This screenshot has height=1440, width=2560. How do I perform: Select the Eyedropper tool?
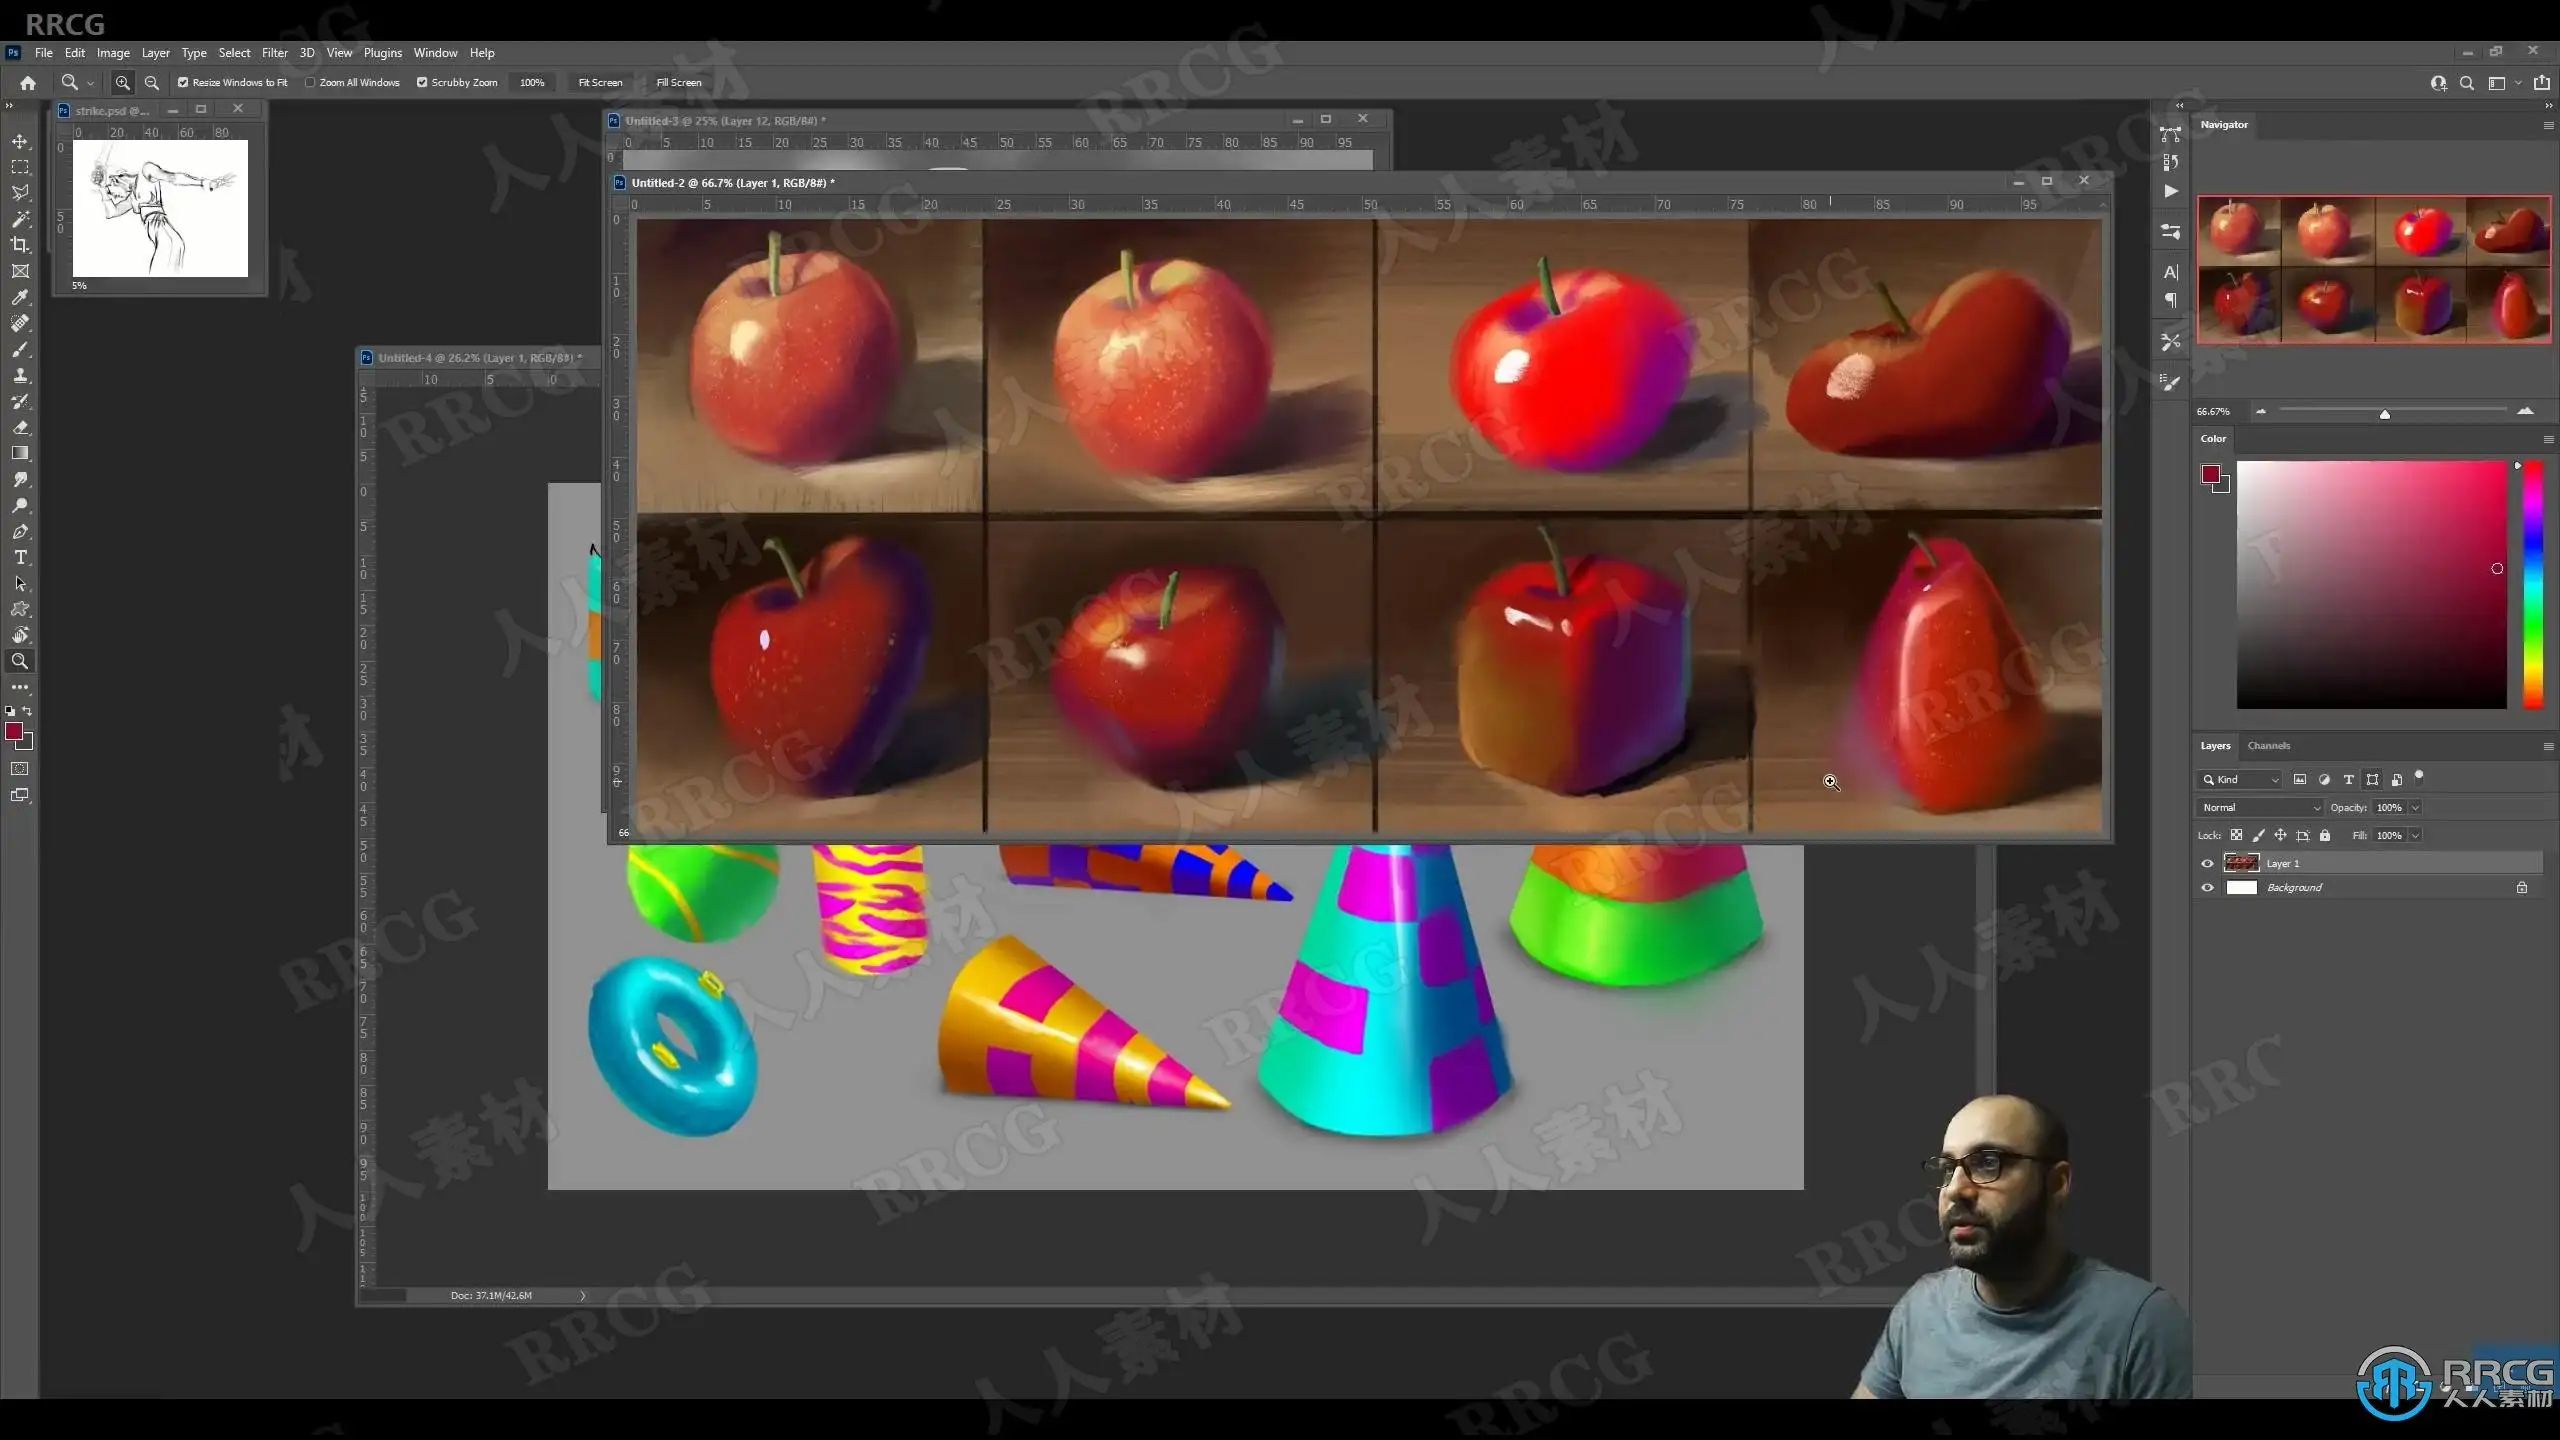pyautogui.click(x=20, y=297)
